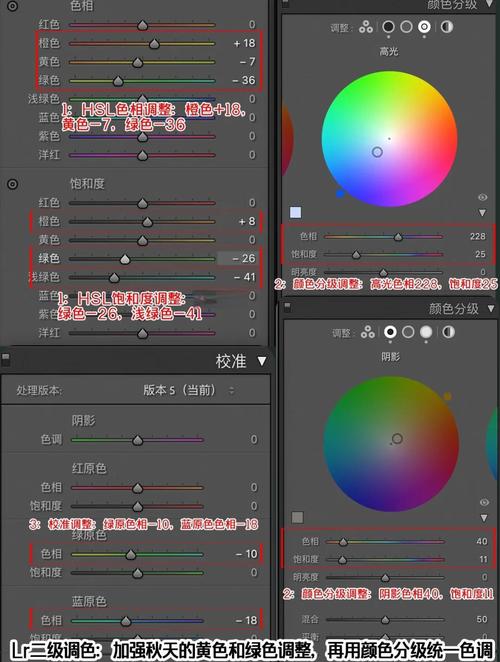Select the saturation target adjustment tool icon

tap(13, 184)
